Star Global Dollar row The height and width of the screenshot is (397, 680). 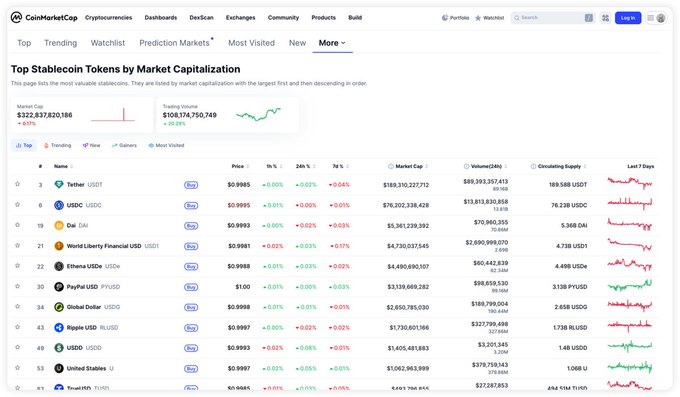tap(17, 306)
